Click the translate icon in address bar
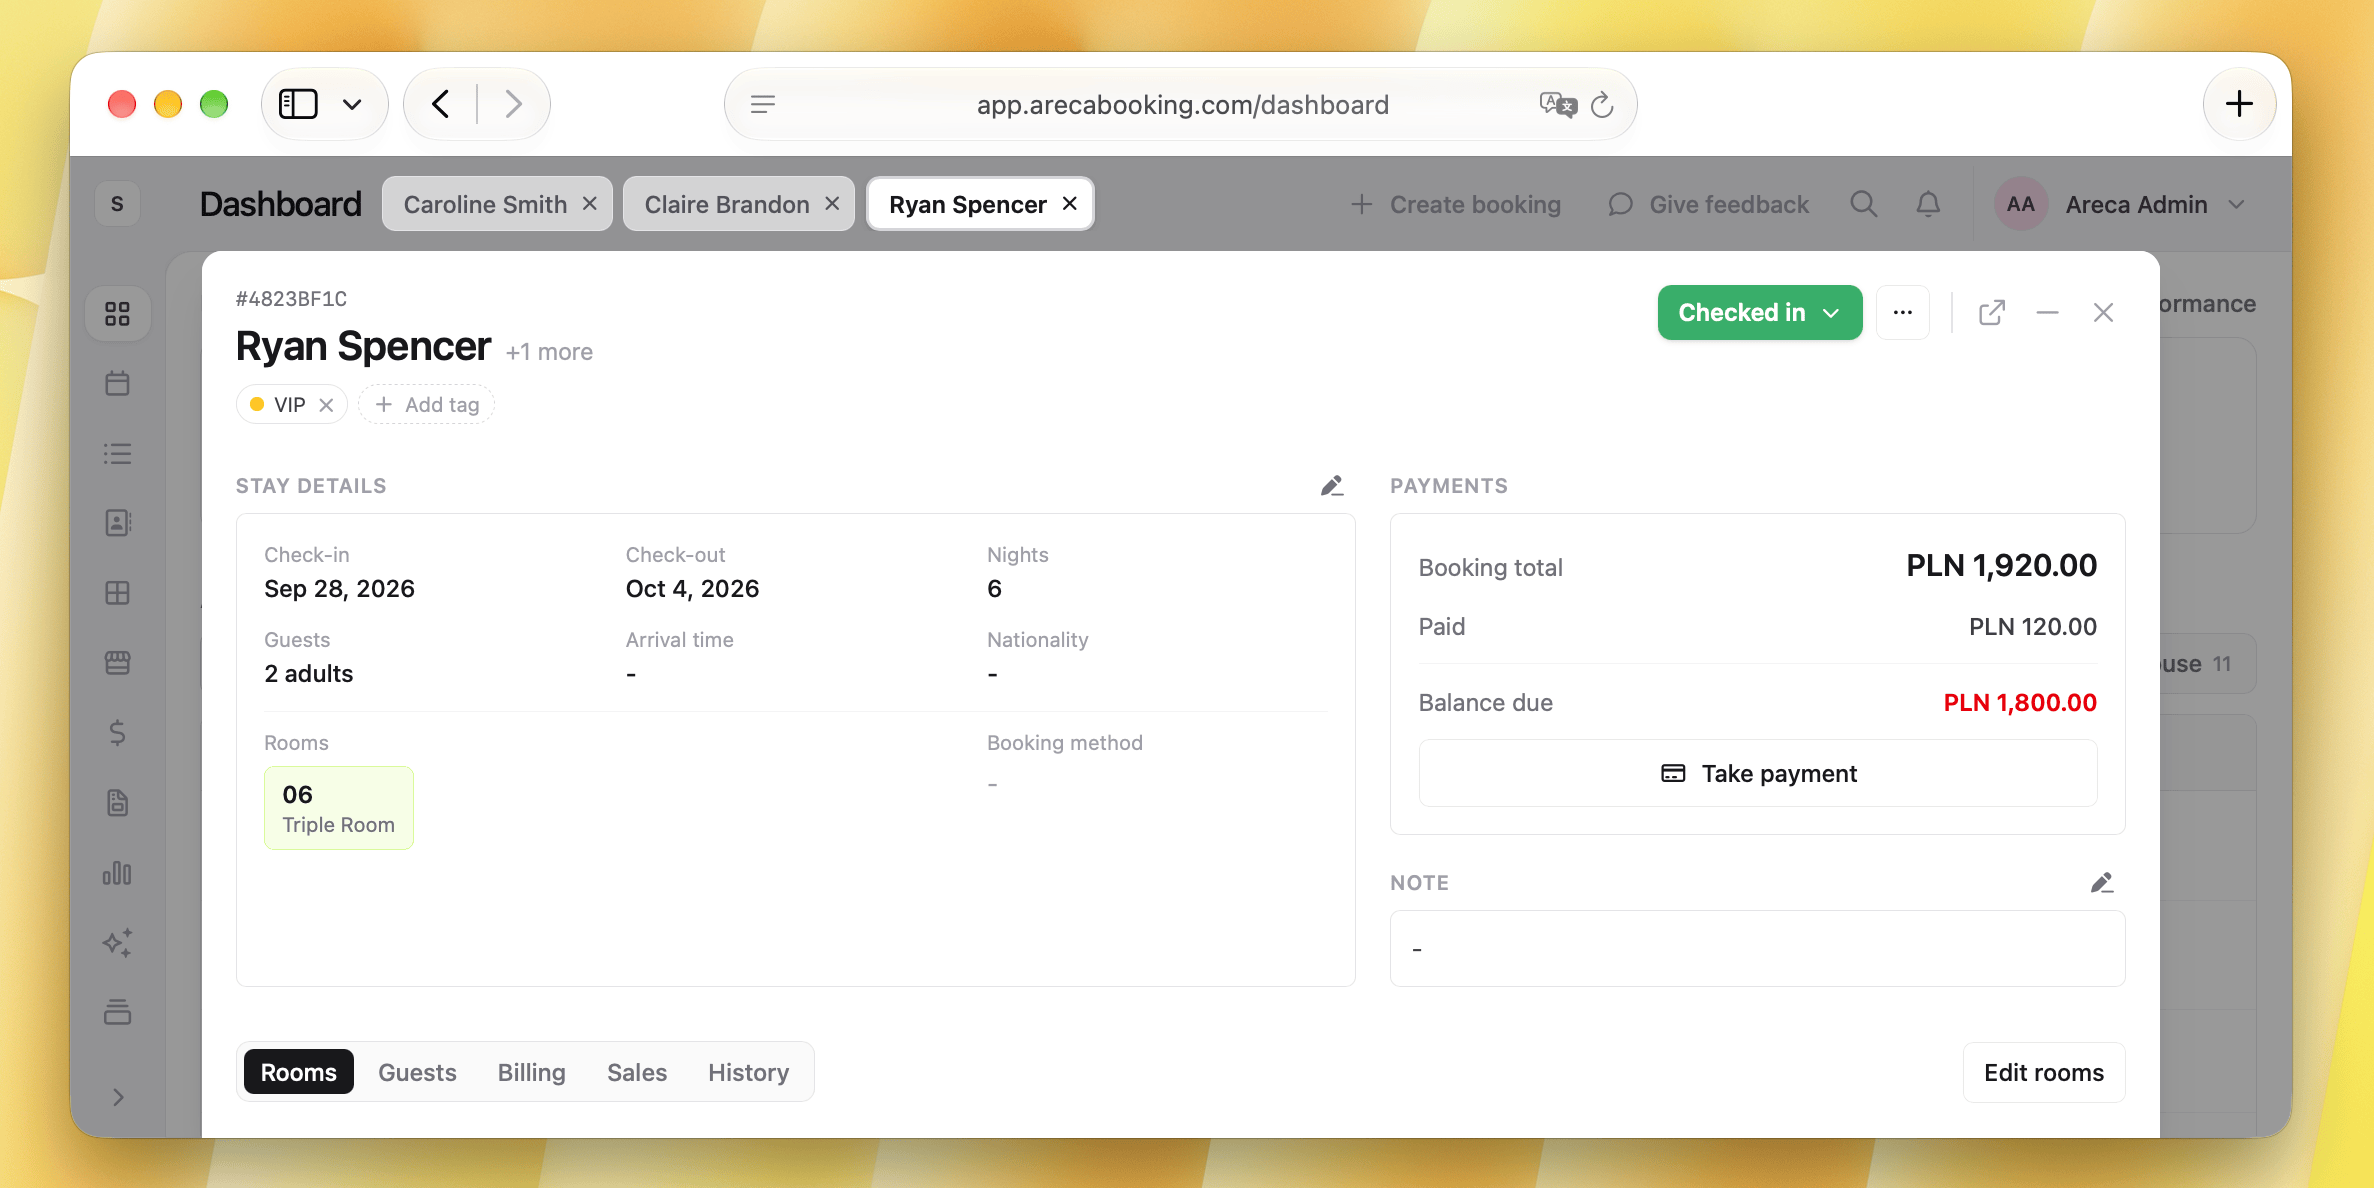This screenshot has height=1188, width=2374. coord(1558,104)
